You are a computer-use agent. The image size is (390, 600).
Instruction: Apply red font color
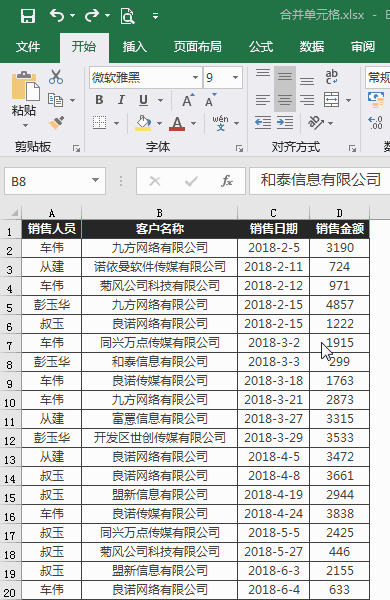click(x=177, y=123)
